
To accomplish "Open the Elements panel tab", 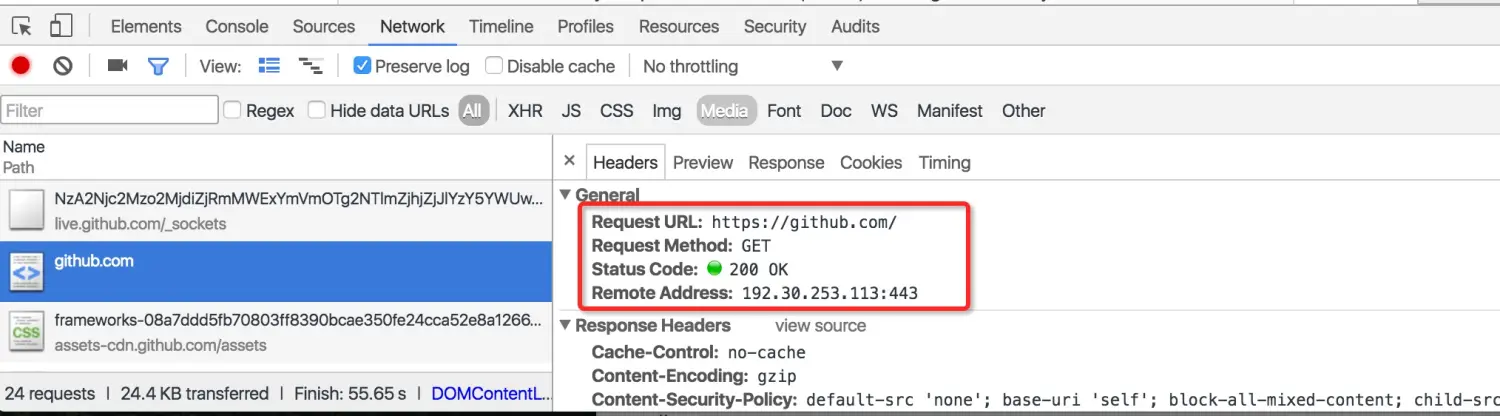I will coord(146,26).
